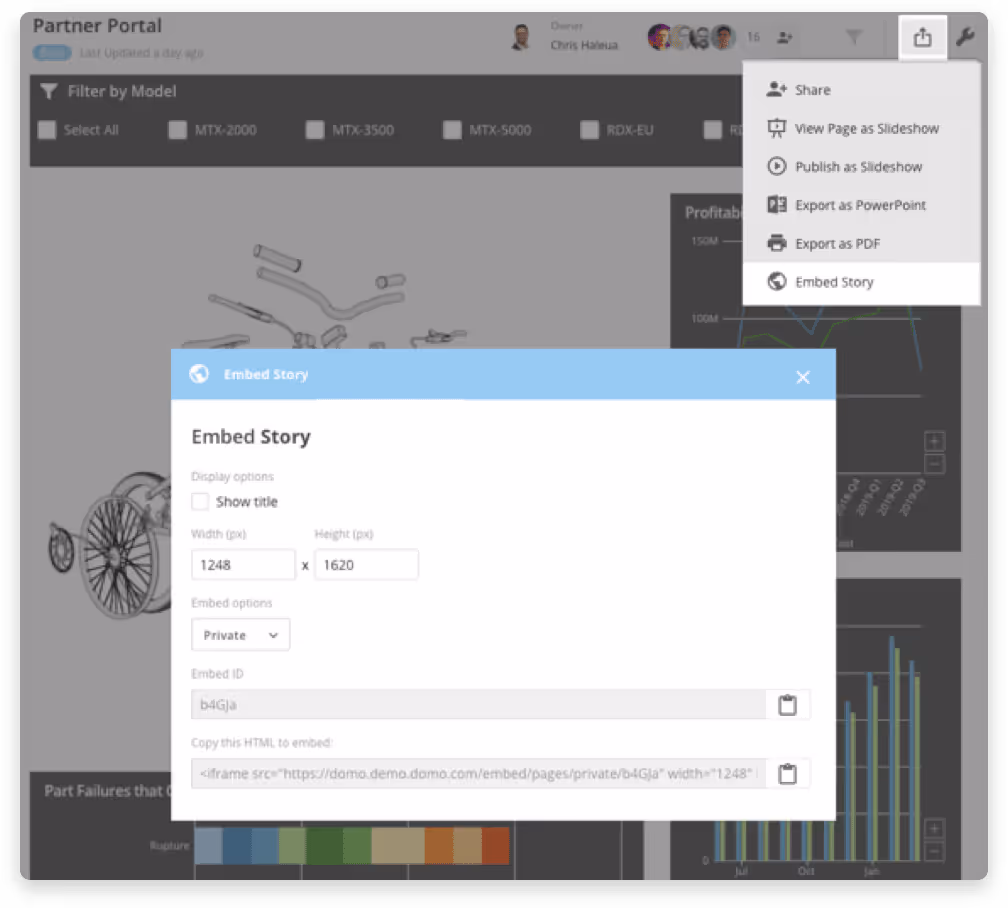Choose Publish as Slideshow

click(x=861, y=167)
